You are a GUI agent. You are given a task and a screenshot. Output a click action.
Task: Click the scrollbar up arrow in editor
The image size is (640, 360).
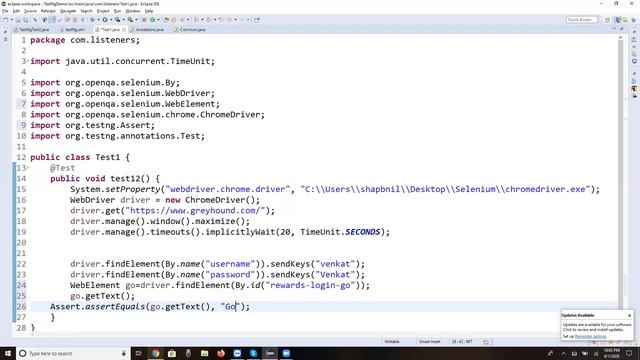[x=620, y=37]
